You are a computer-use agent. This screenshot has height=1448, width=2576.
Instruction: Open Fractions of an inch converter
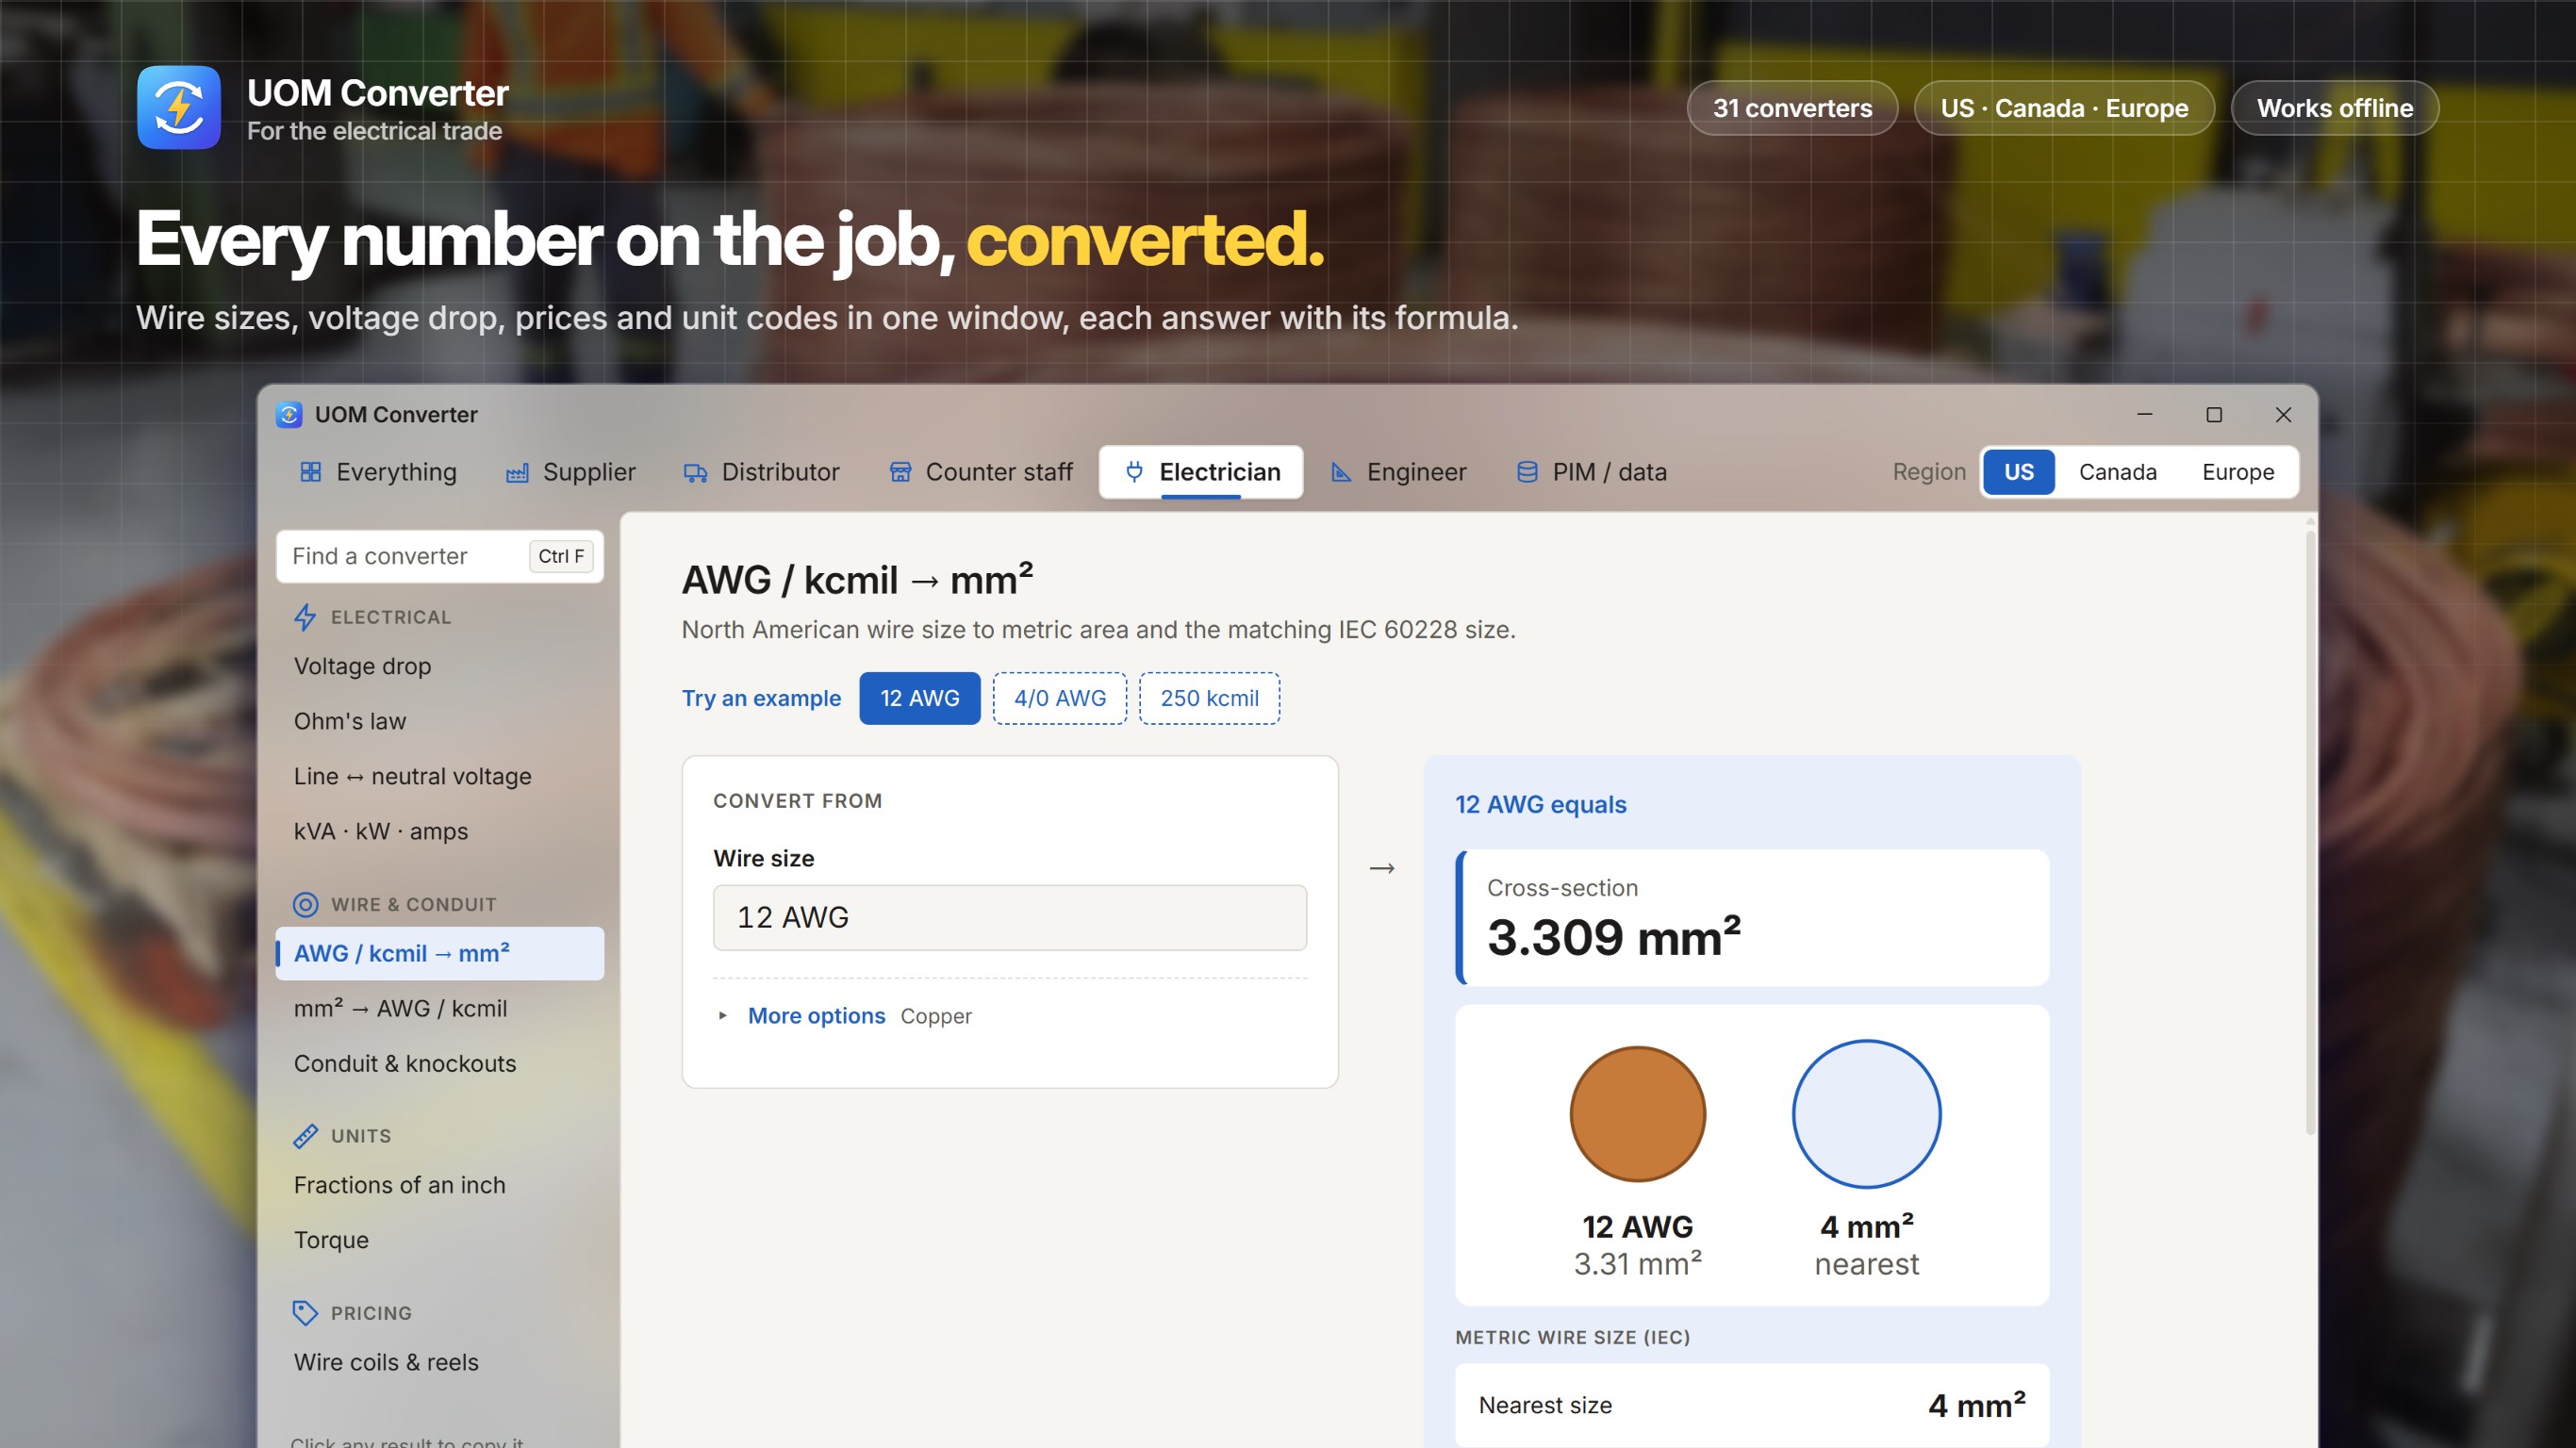[440, 1185]
